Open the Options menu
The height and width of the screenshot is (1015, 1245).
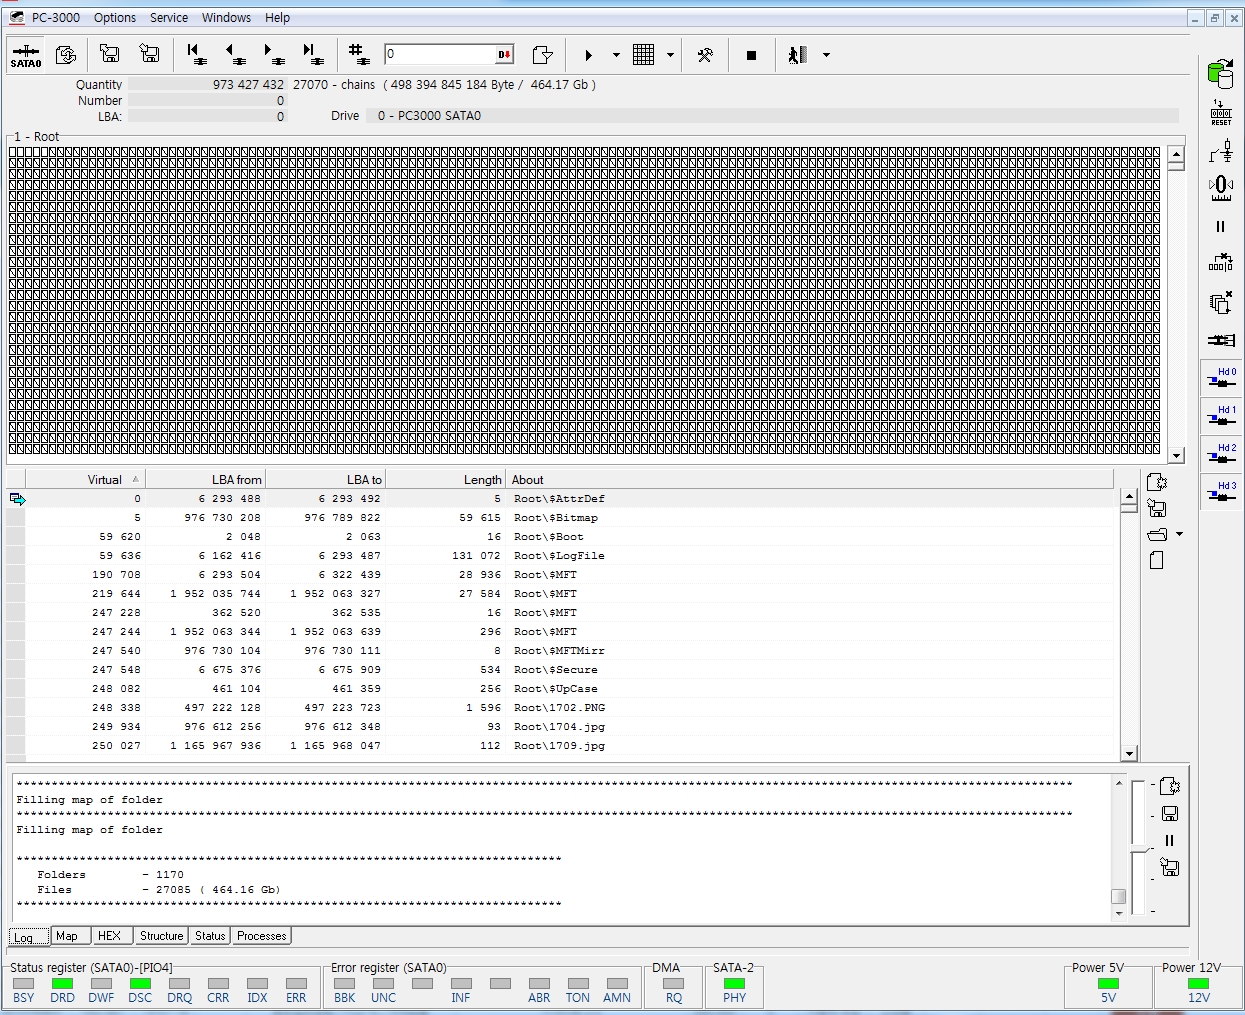(x=115, y=17)
